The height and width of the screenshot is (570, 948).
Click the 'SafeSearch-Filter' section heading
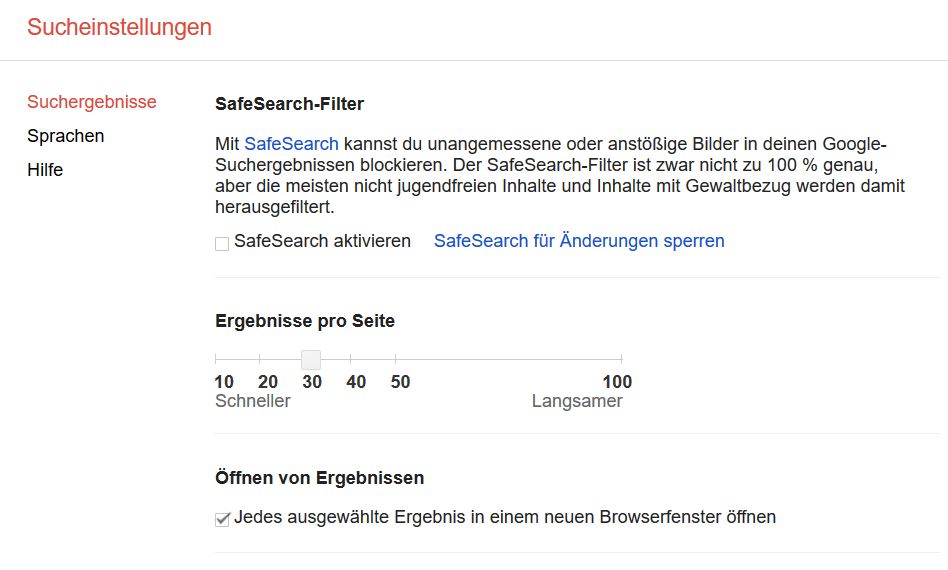coord(289,103)
